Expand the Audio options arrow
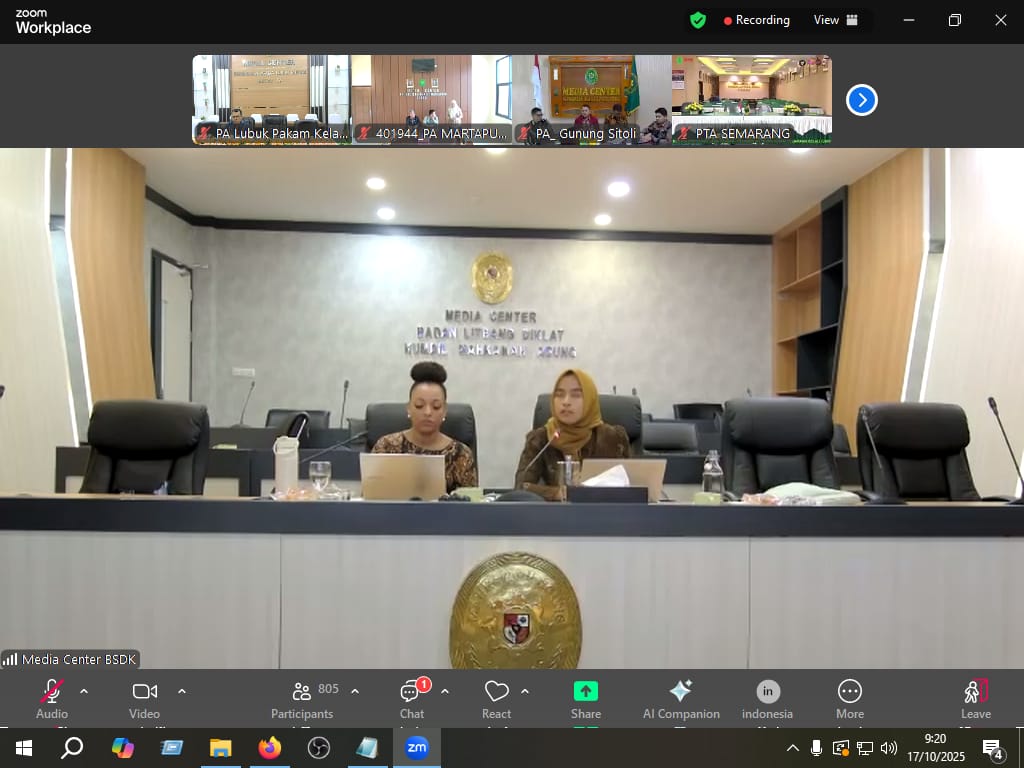Image resolution: width=1024 pixels, height=768 pixels. [84, 691]
